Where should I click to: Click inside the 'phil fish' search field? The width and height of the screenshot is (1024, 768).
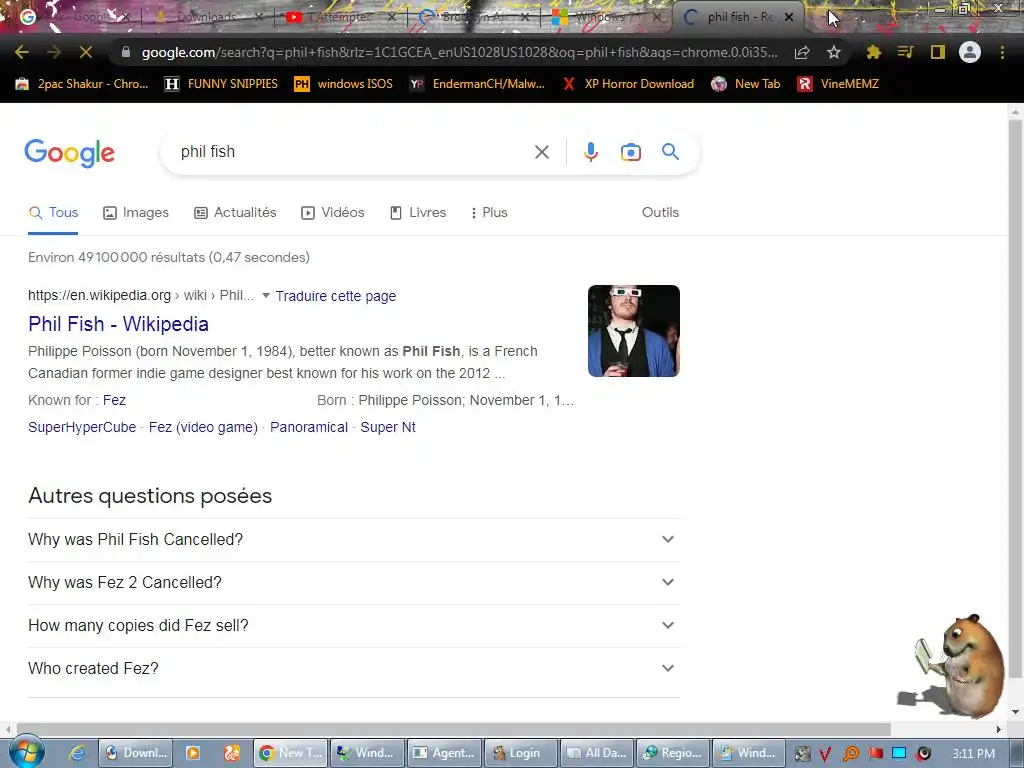click(x=353, y=152)
